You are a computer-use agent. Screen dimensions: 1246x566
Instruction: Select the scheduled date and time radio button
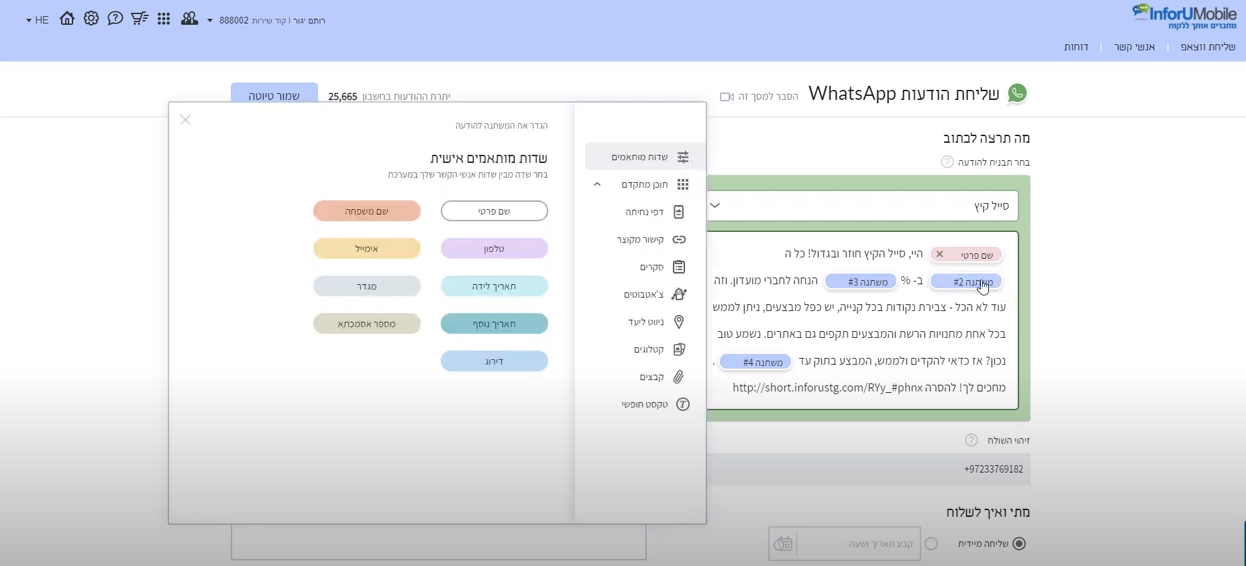tap(931, 544)
